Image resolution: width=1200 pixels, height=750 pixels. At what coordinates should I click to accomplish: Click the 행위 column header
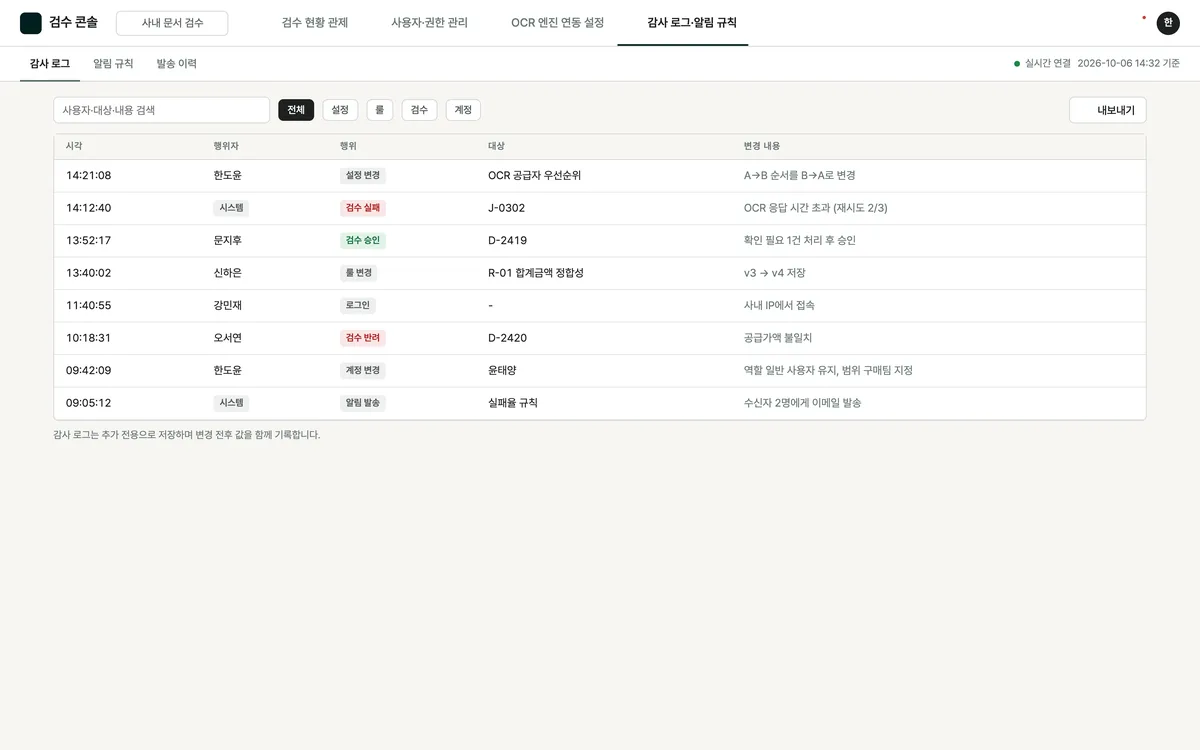348,146
